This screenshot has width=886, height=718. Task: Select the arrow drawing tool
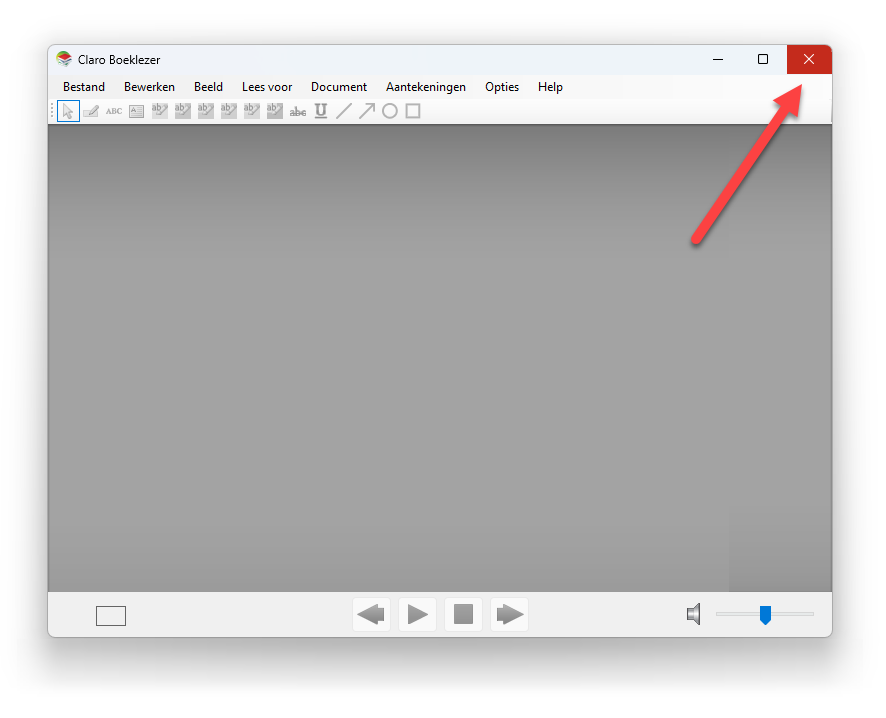pos(367,111)
